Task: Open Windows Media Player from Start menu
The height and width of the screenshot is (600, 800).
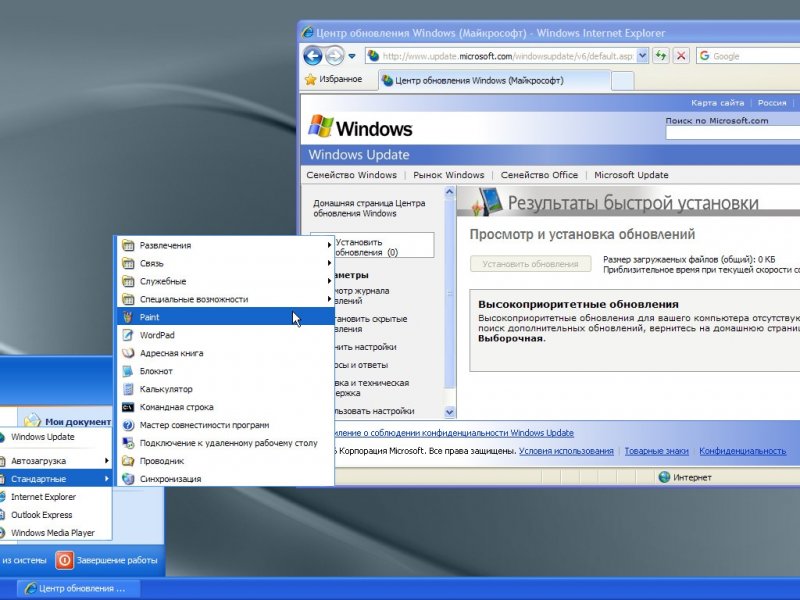Action: tap(55, 533)
